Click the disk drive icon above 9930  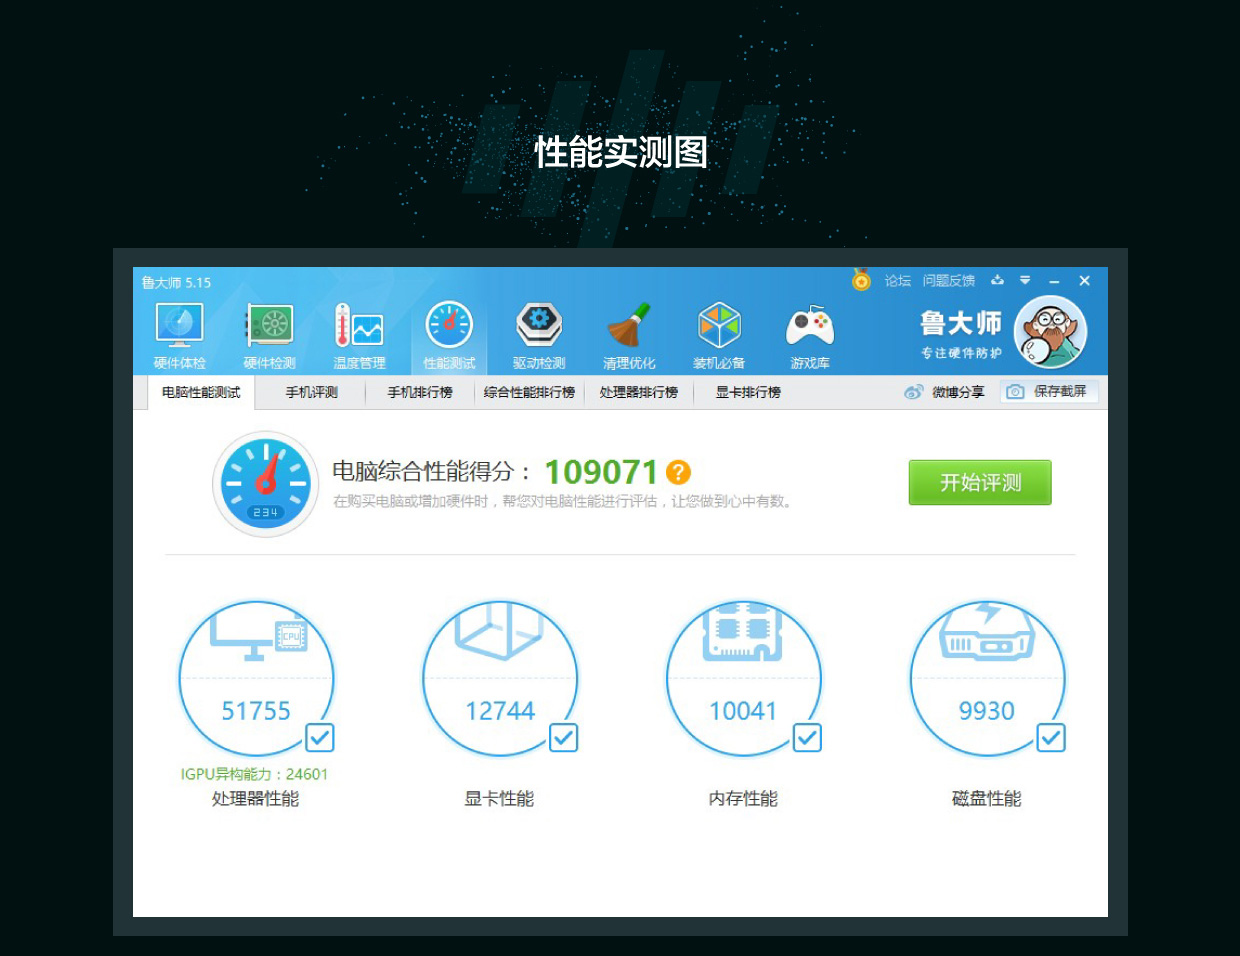987,631
